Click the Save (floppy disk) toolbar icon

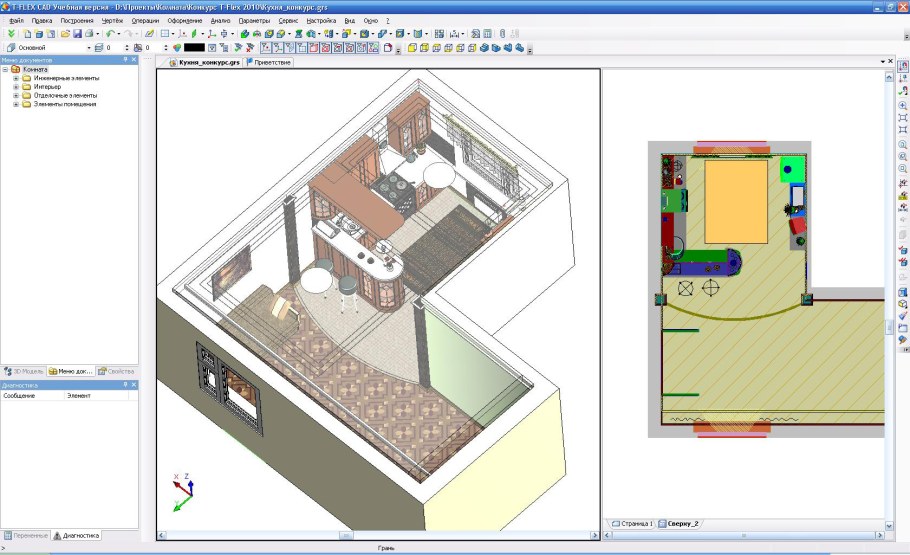(x=76, y=33)
